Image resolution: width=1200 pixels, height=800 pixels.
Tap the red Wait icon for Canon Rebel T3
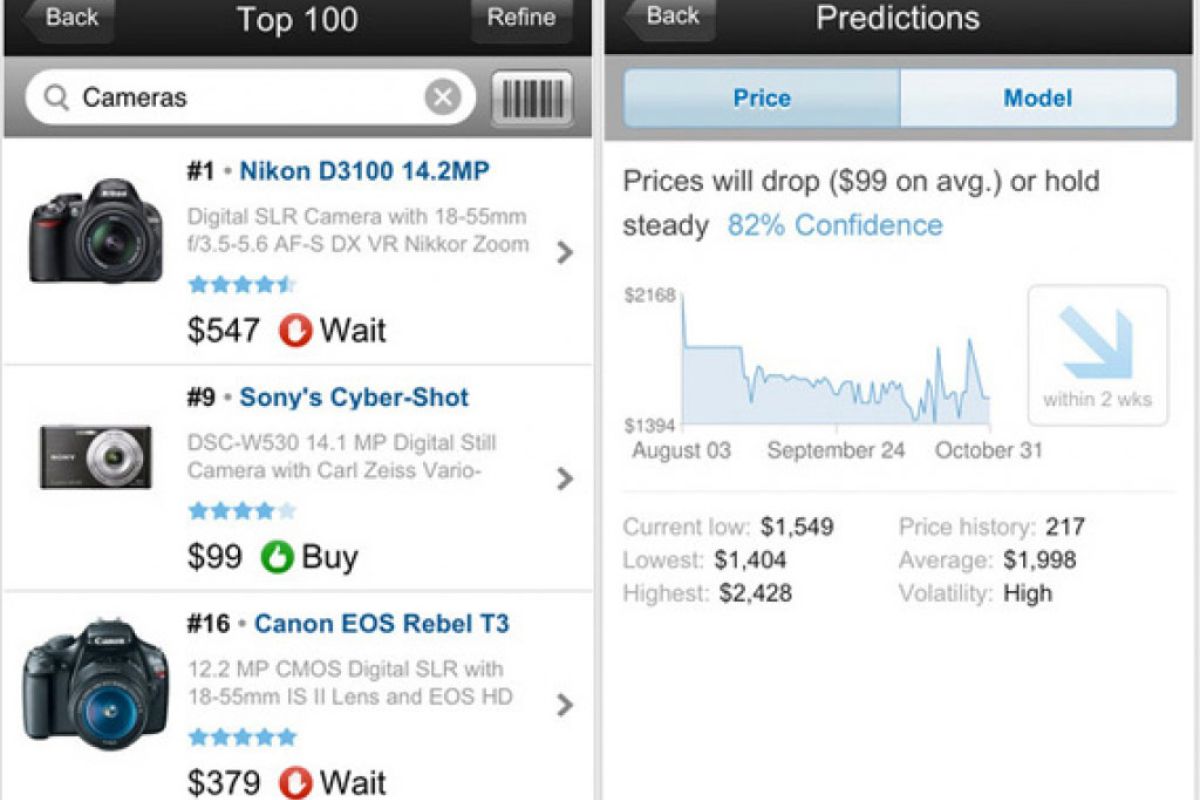click(x=296, y=780)
